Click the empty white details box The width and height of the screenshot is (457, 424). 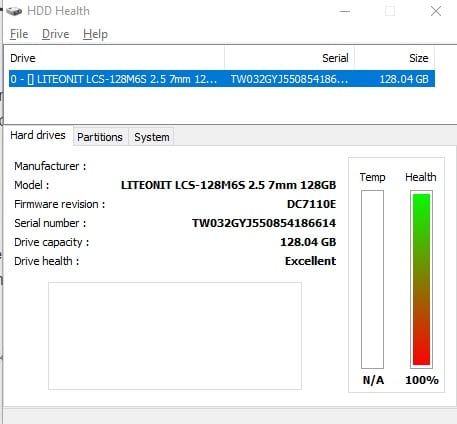pos(175,336)
